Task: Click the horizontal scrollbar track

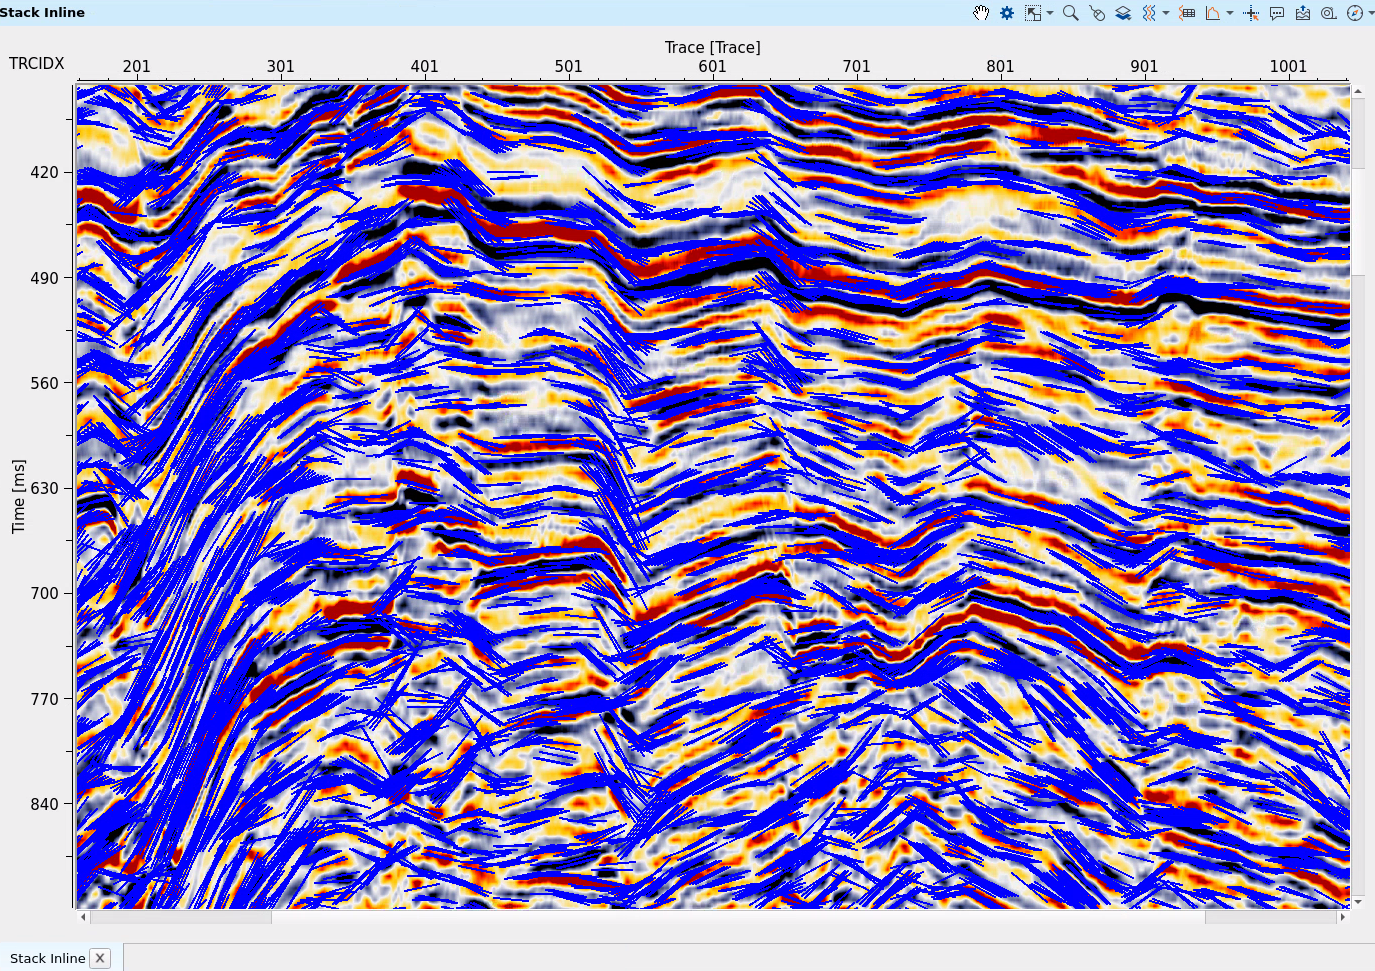Action: click(700, 916)
